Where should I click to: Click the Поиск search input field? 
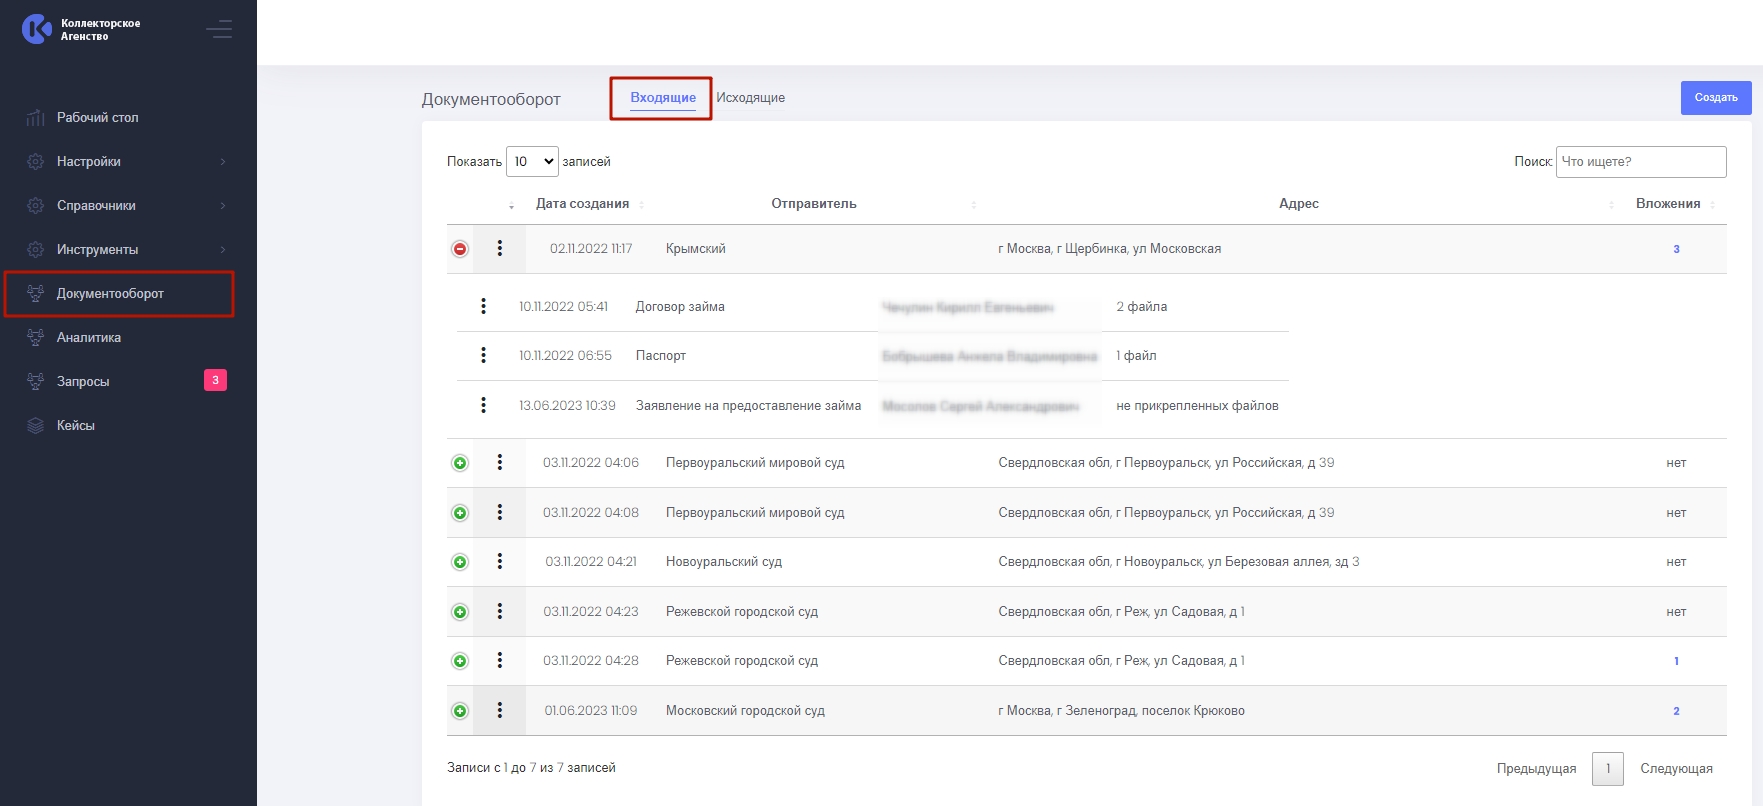click(1640, 162)
